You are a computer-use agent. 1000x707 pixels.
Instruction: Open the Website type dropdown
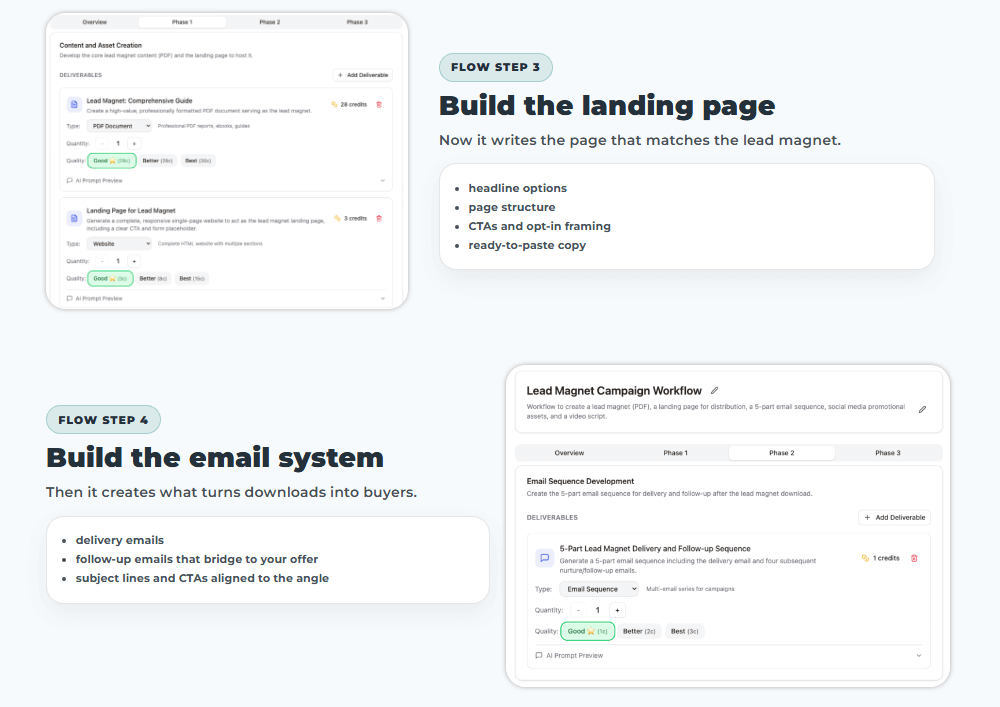tap(119, 243)
